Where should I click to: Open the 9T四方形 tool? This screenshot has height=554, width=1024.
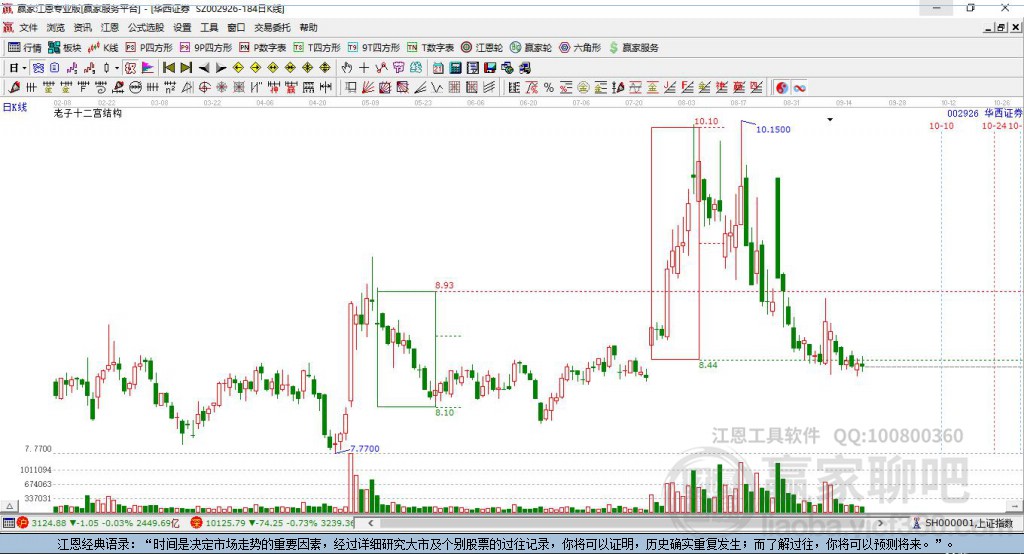[374, 48]
